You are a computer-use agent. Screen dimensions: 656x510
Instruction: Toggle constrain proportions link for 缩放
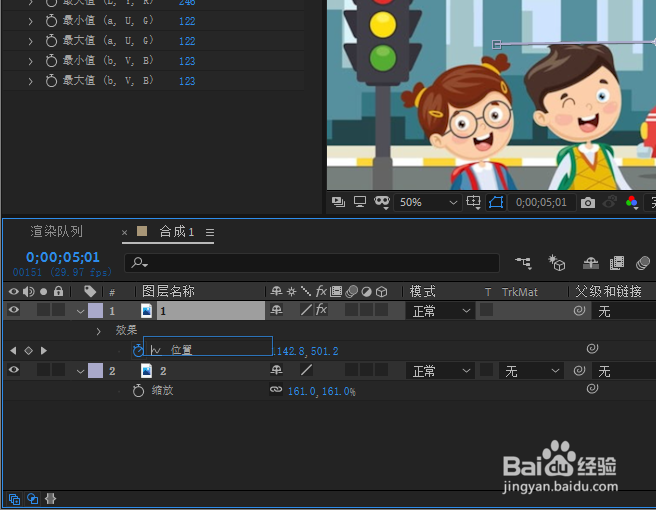coord(276,390)
